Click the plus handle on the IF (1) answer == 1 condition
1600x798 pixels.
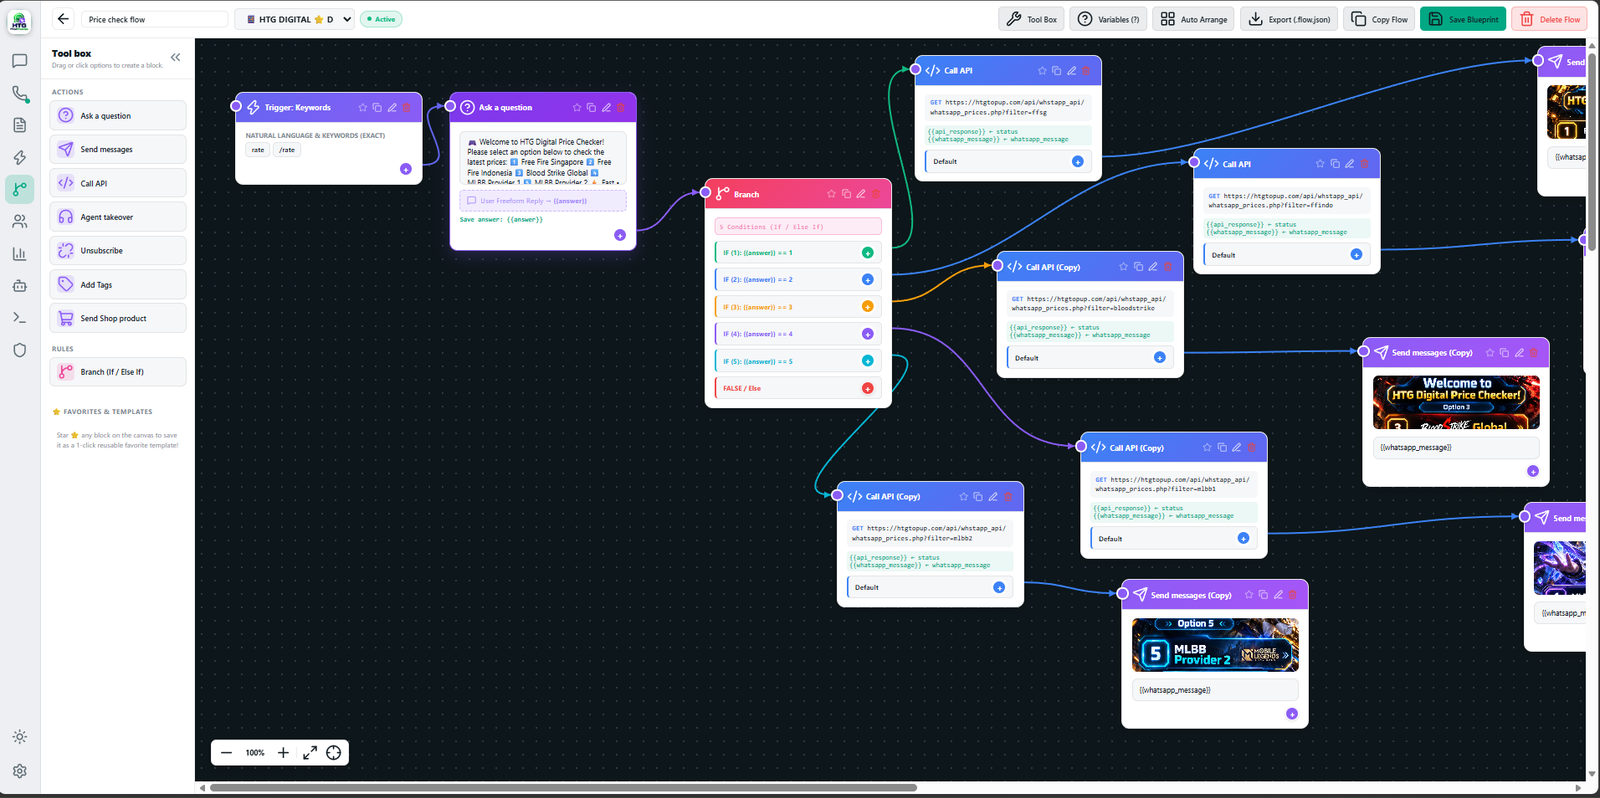pos(867,253)
